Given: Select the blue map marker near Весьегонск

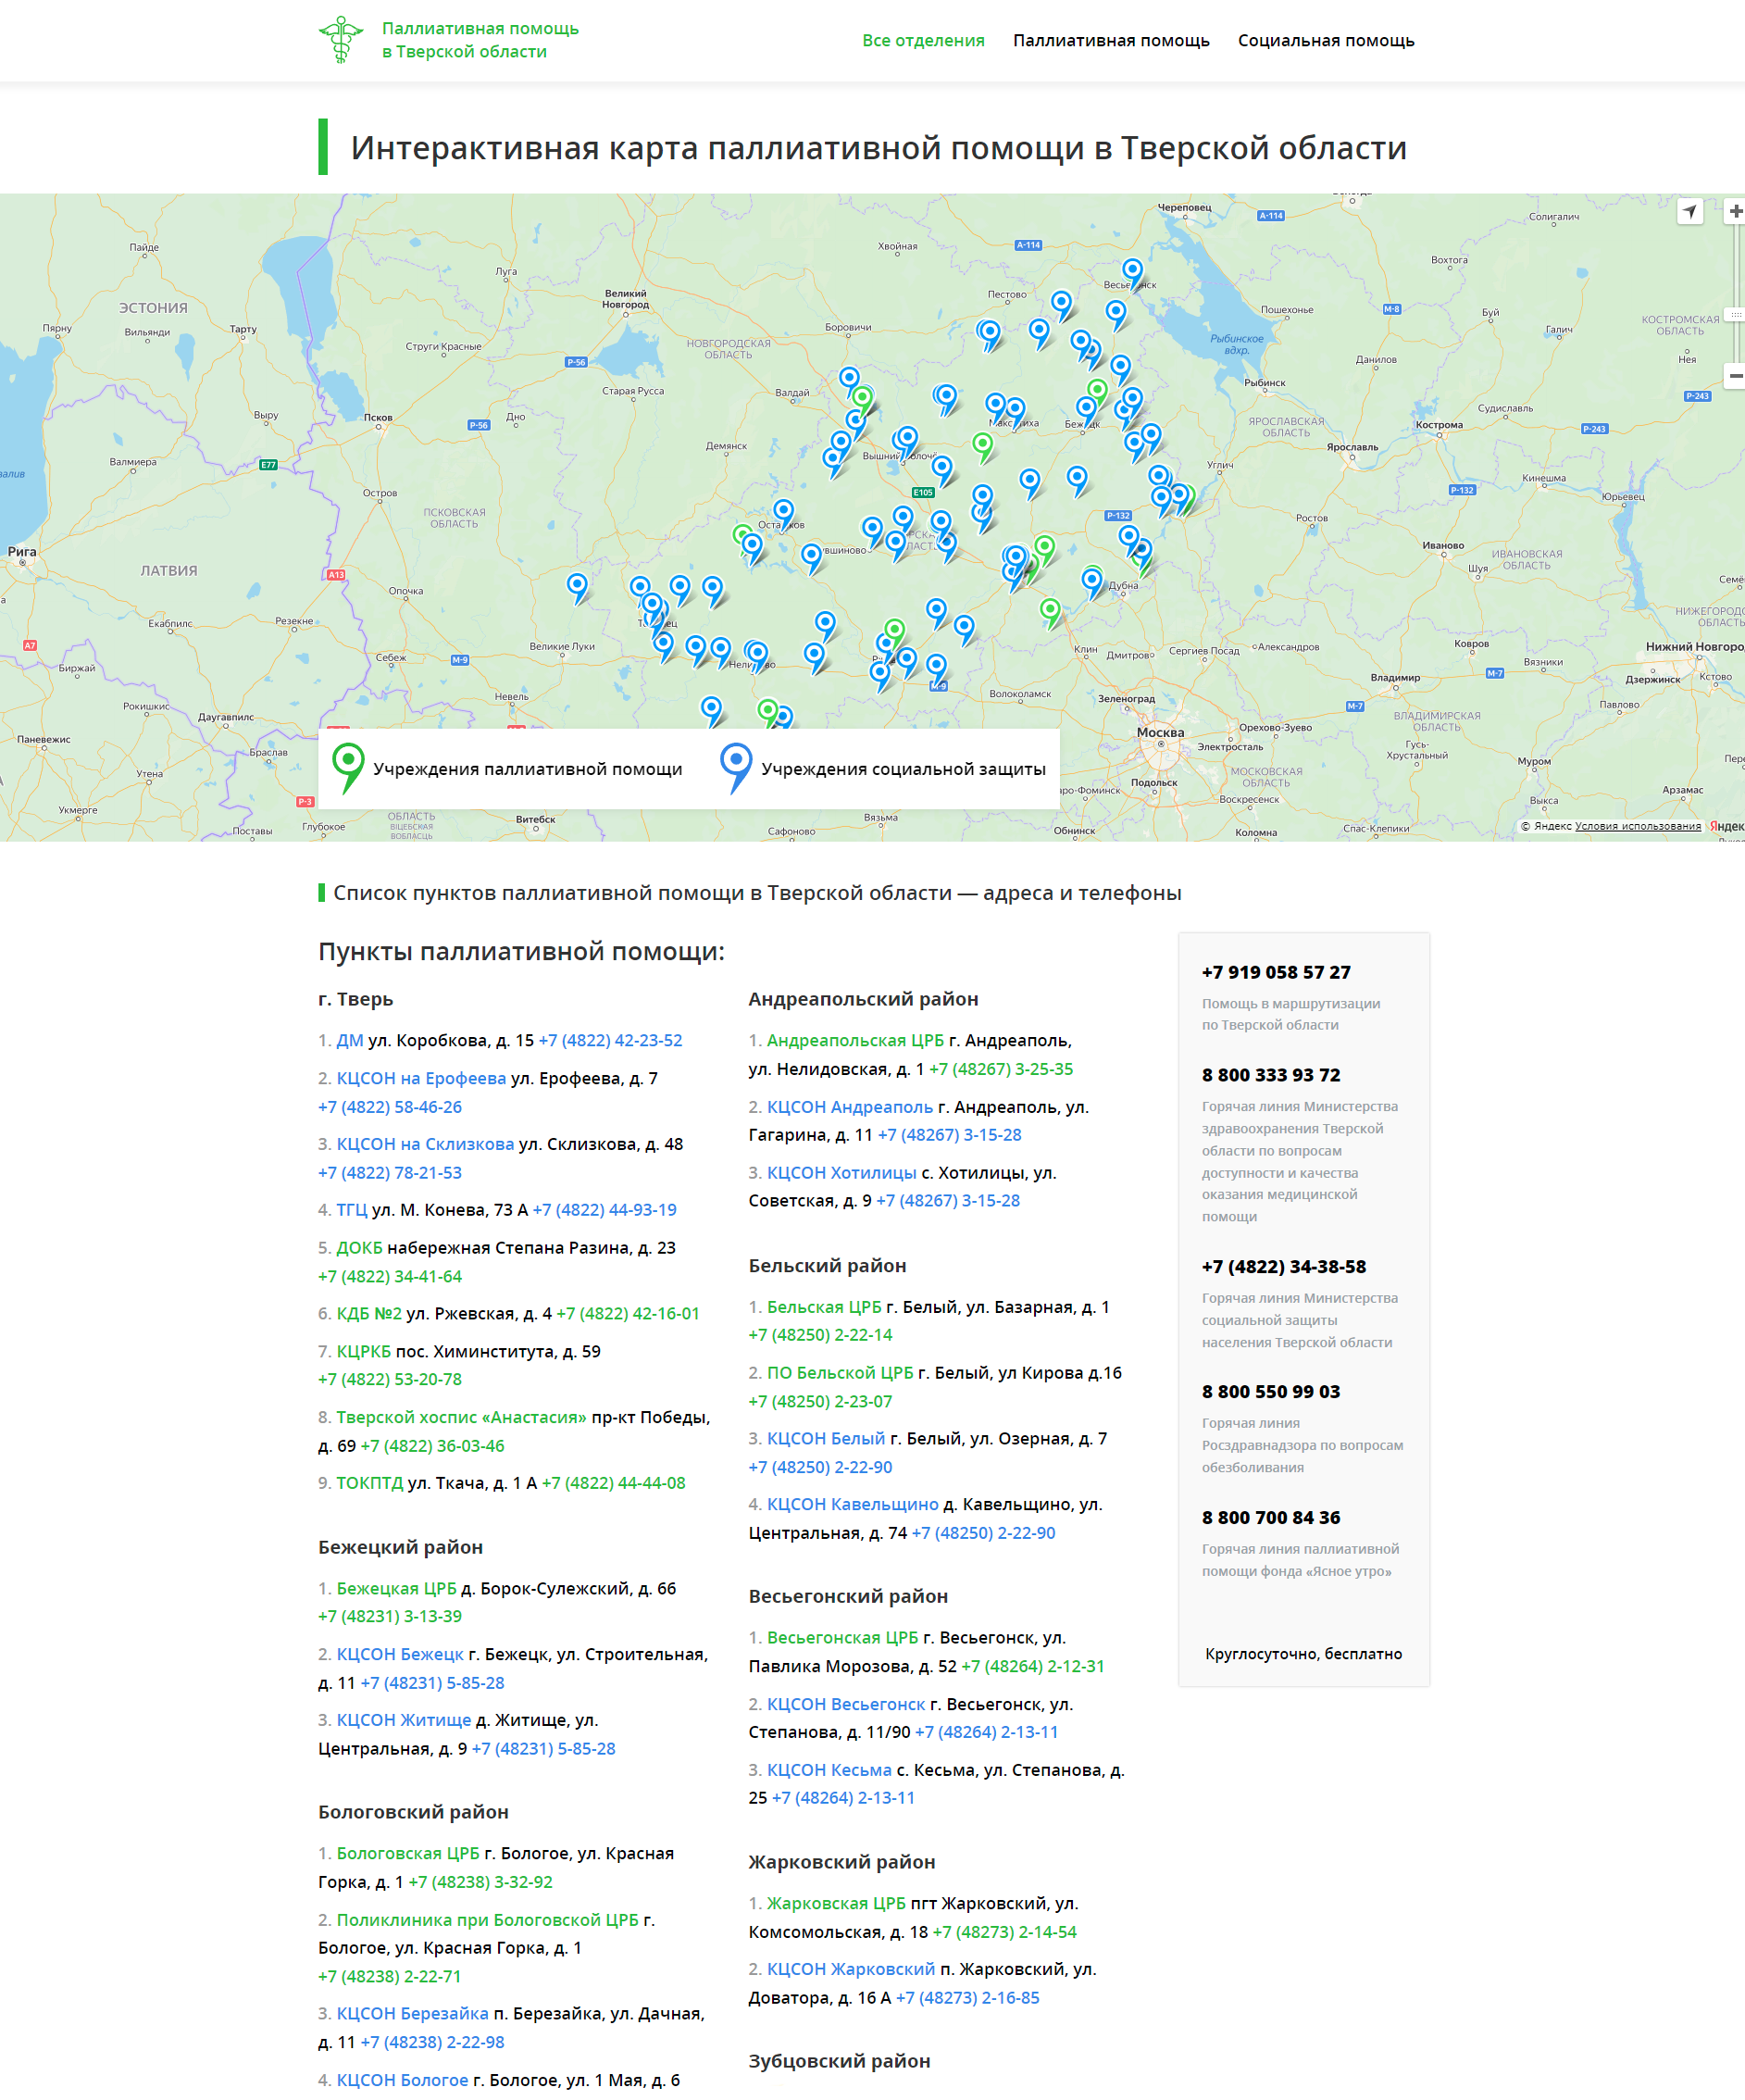Looking at the screenshot, I should pyautogui.click(x=1132, y=270).
